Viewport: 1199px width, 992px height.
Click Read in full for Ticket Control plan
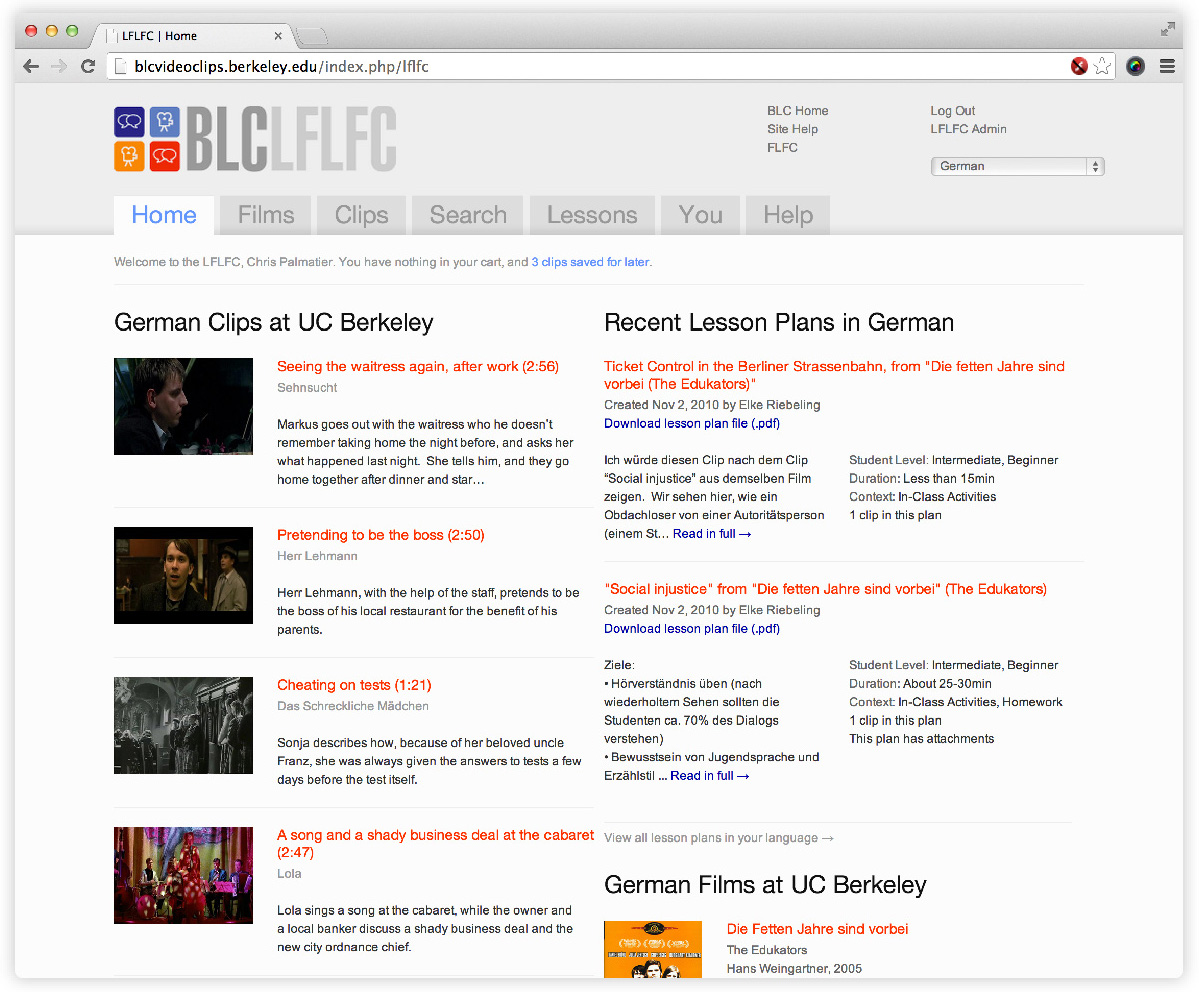pos(712,534)
